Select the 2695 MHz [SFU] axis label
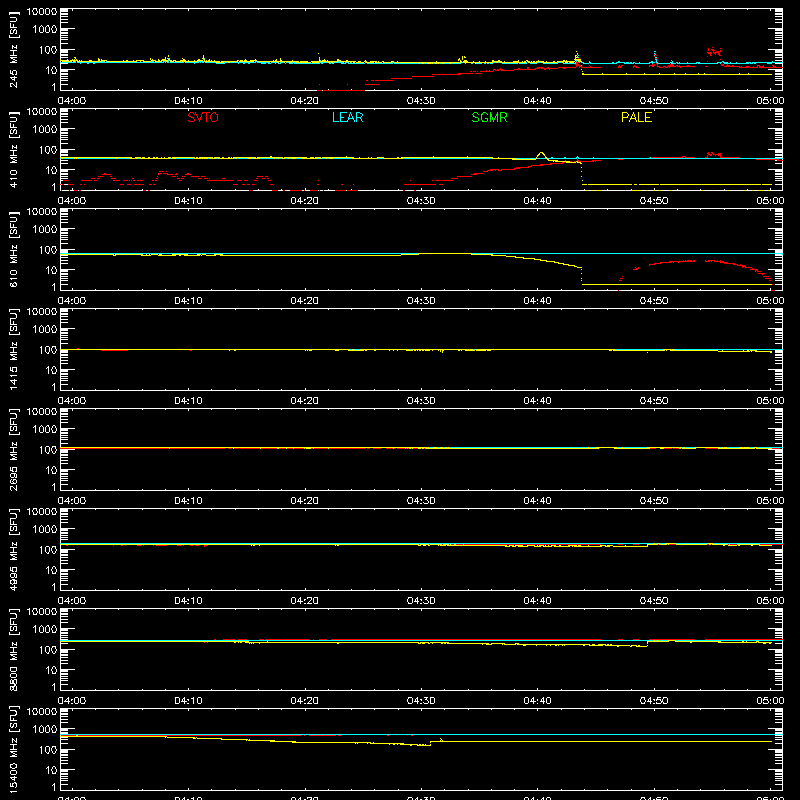The height and width of the screenshot is (800, 800). coord(13,449)
